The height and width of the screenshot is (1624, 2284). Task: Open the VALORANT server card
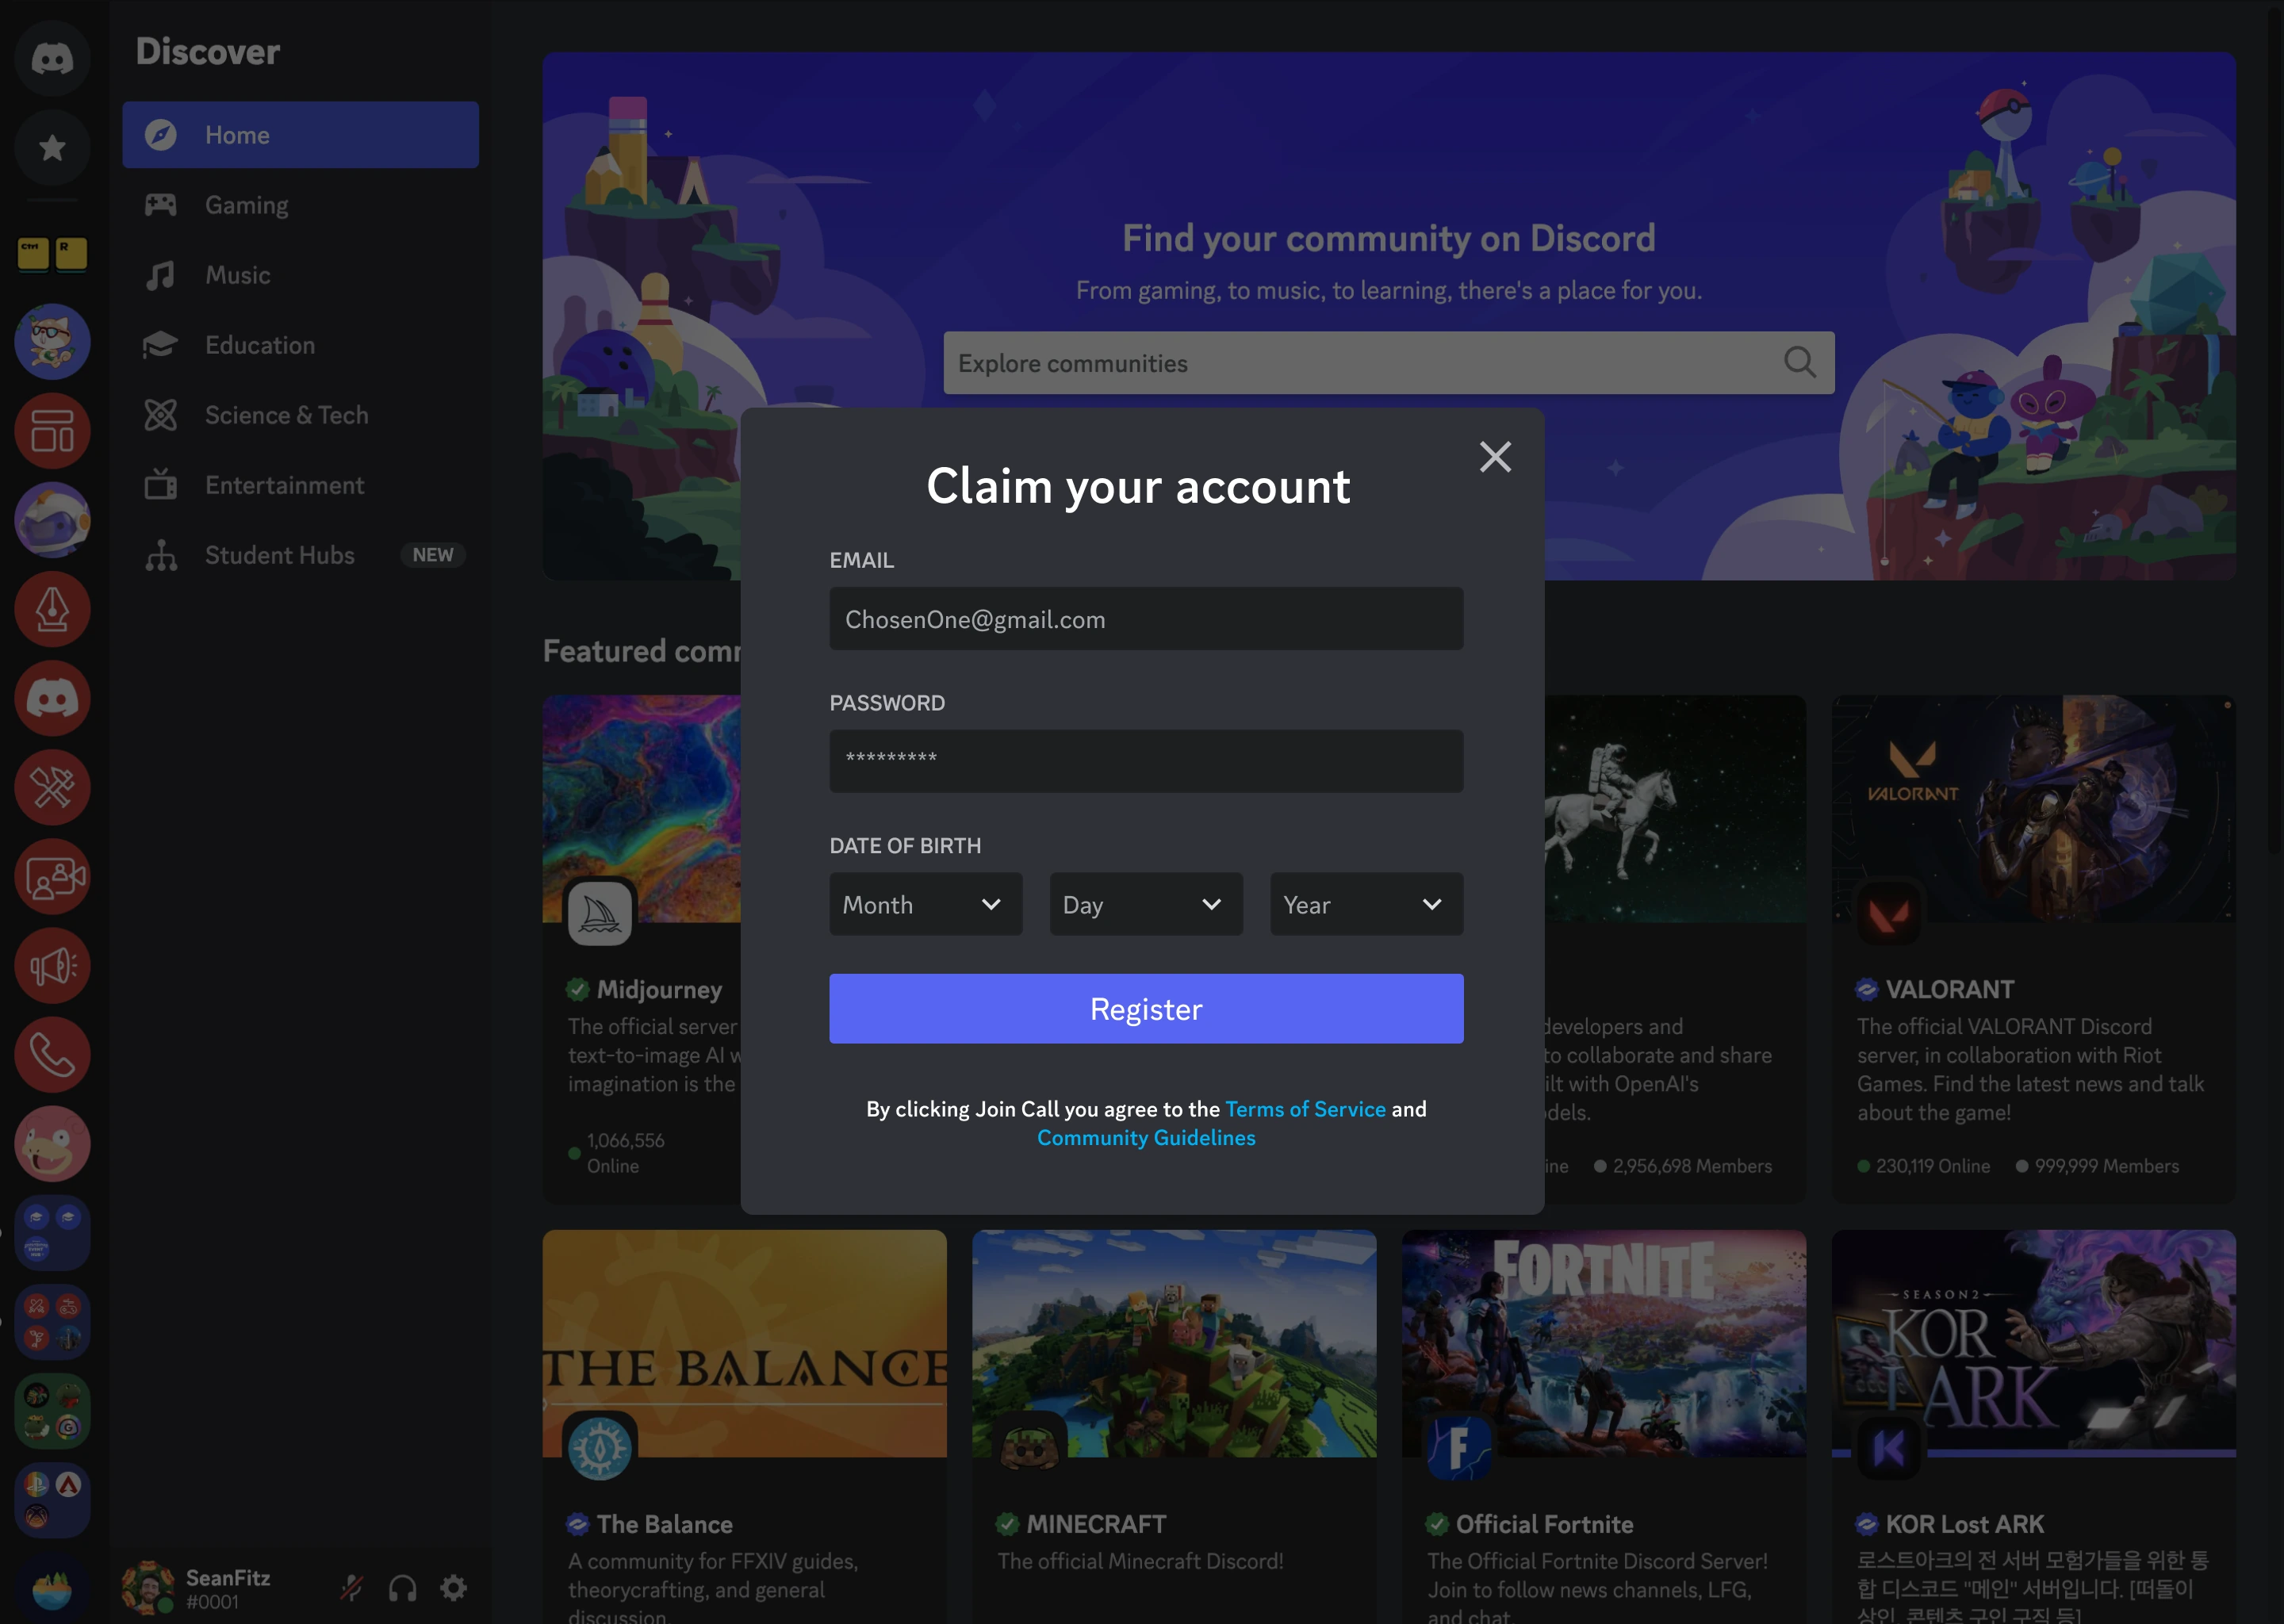click(2033, 949)
